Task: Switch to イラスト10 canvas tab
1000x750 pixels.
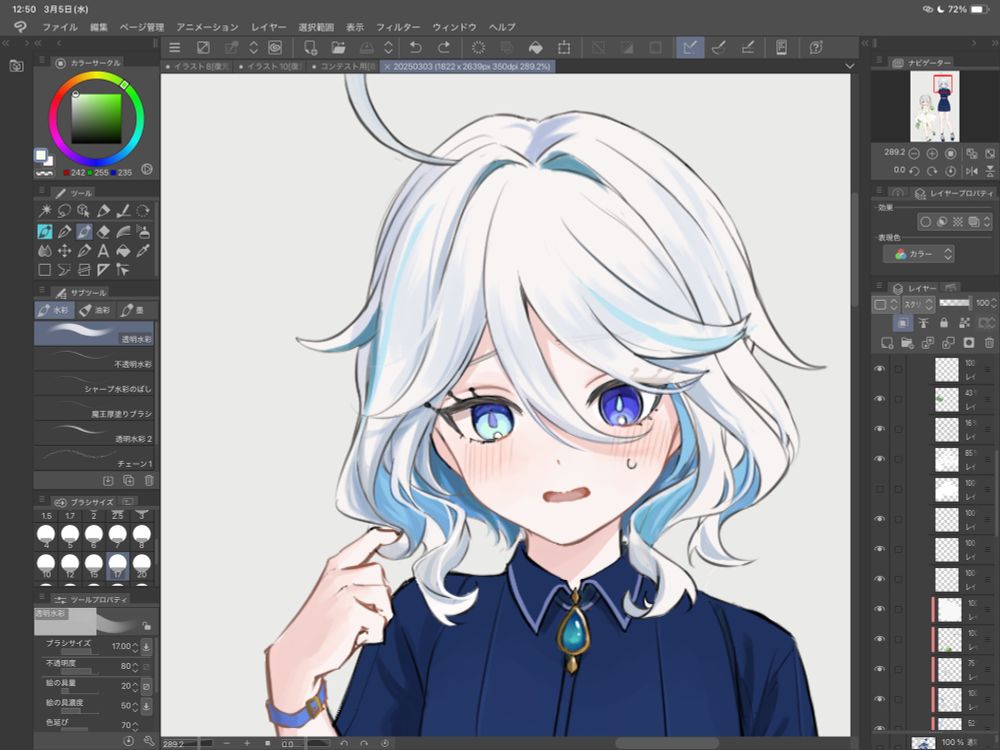Action: [x=270, y=66]
